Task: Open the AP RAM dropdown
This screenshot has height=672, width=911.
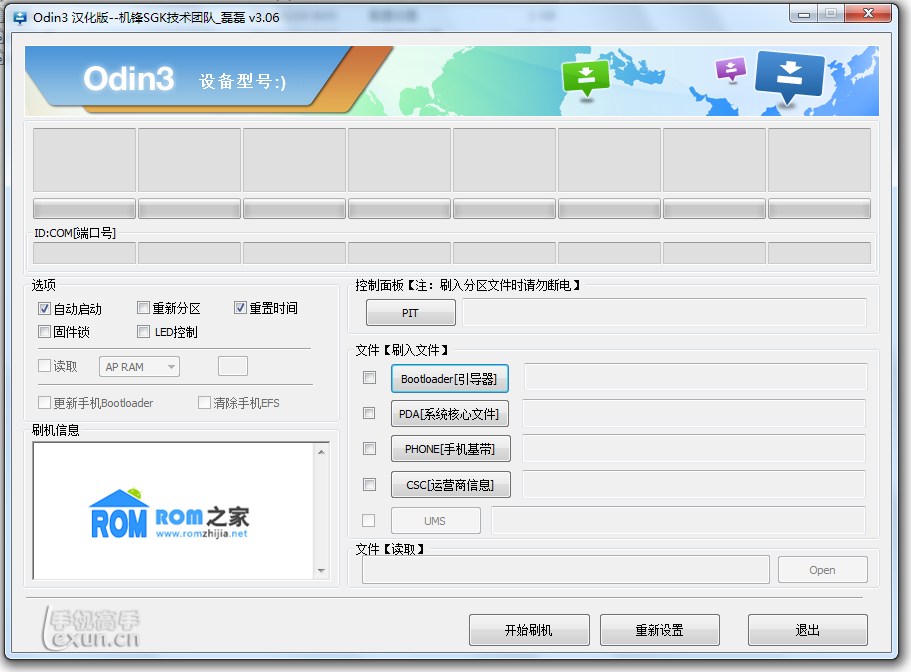Action: (x=139, y=366)
